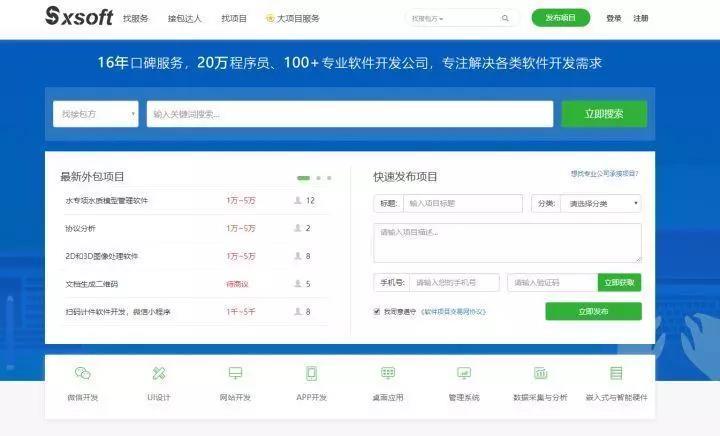Select the 嵌入式与智能硬件 icon
This screenshot has height=436, width=720.
[x=616, y=373]
